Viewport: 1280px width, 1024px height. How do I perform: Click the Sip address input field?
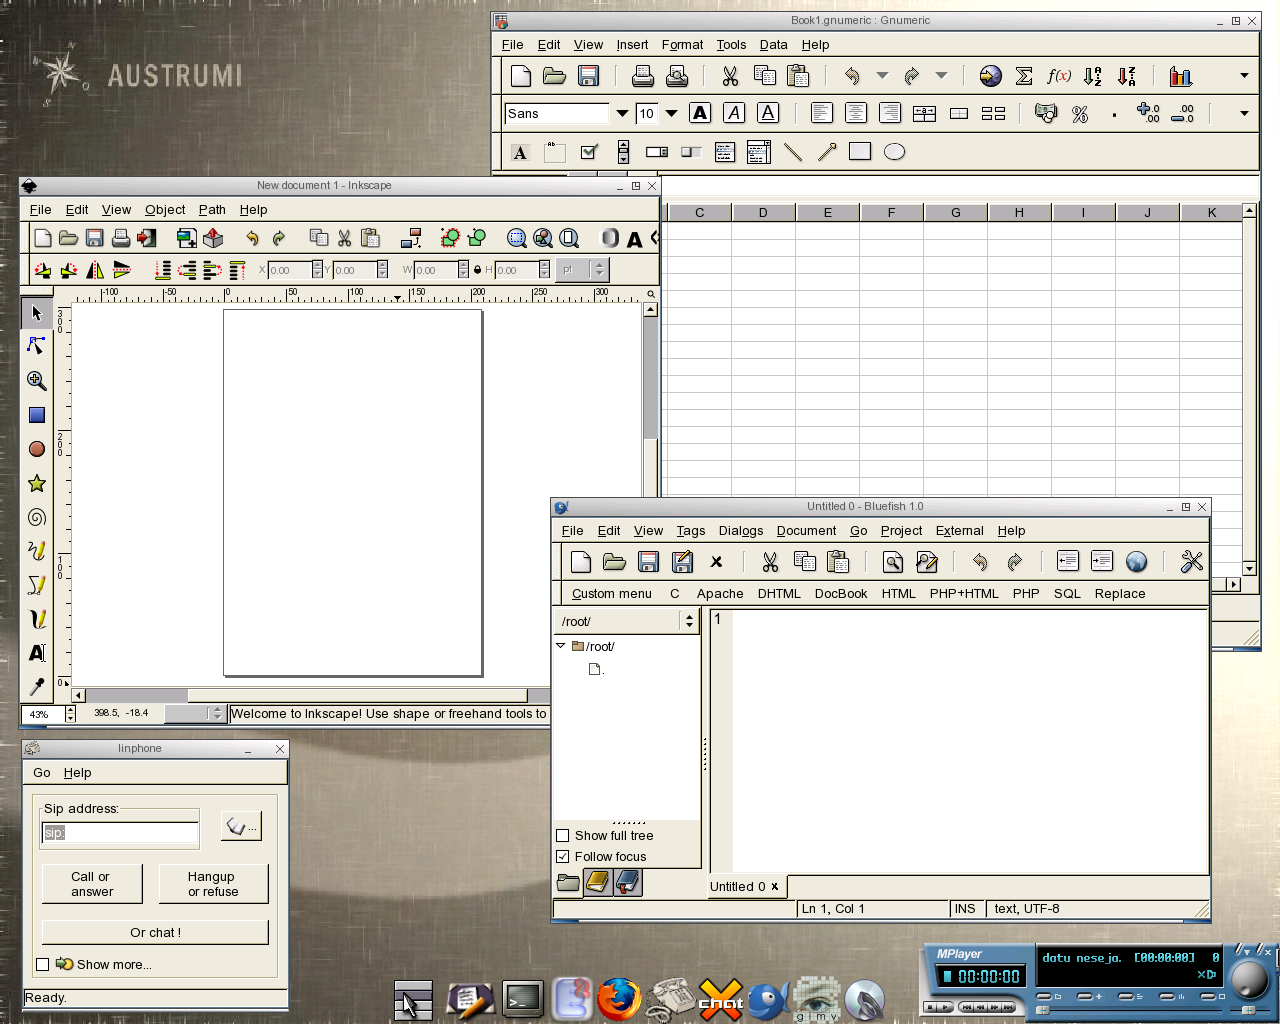(120, 833)
